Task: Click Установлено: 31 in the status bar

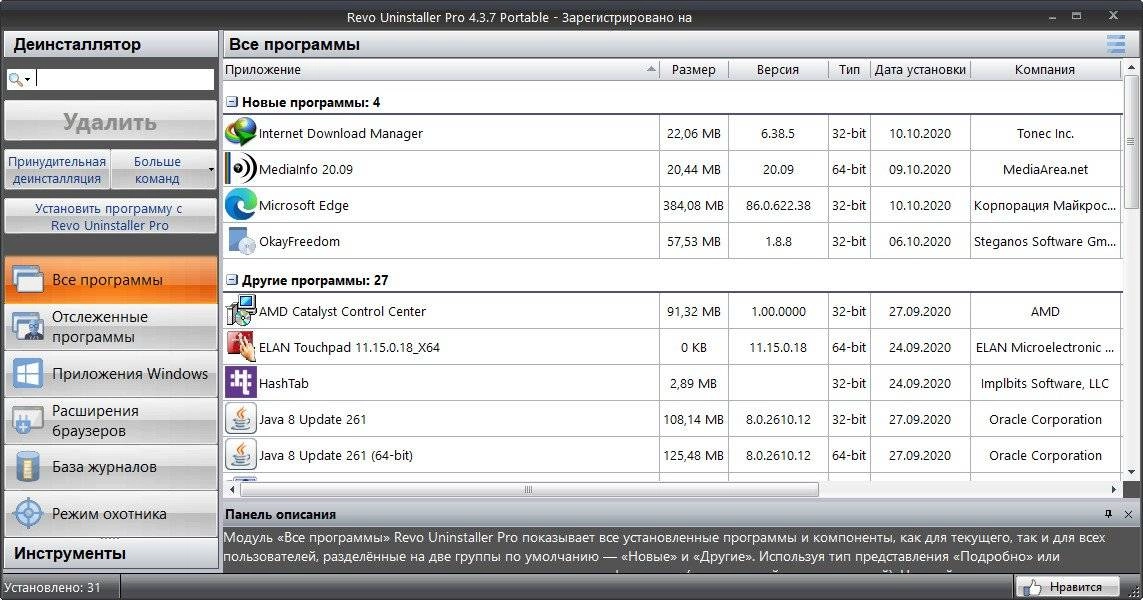Action: point(52,588)
